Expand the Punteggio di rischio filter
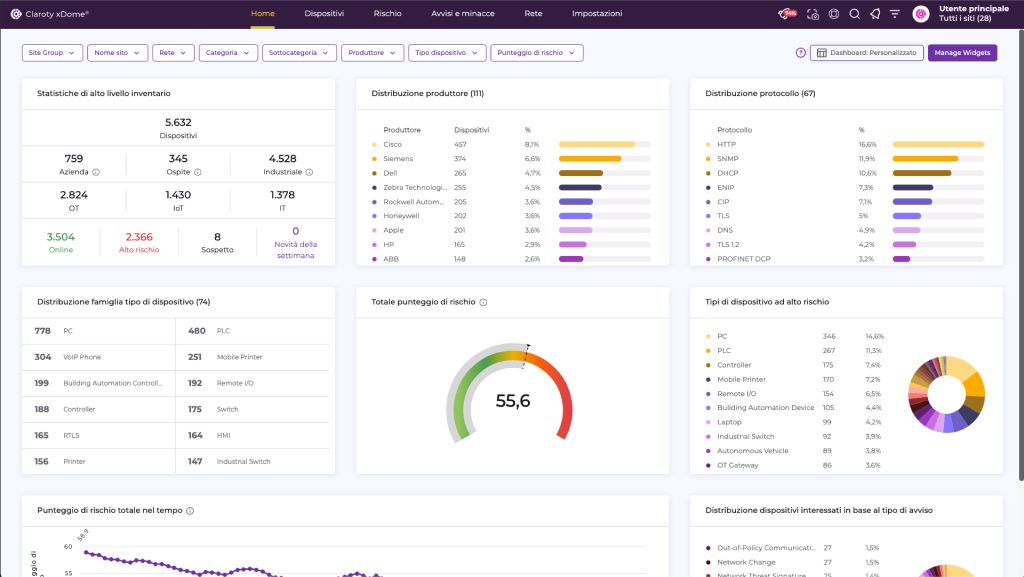This screenshot has height=577, width=1024. (x=536, y=53)
